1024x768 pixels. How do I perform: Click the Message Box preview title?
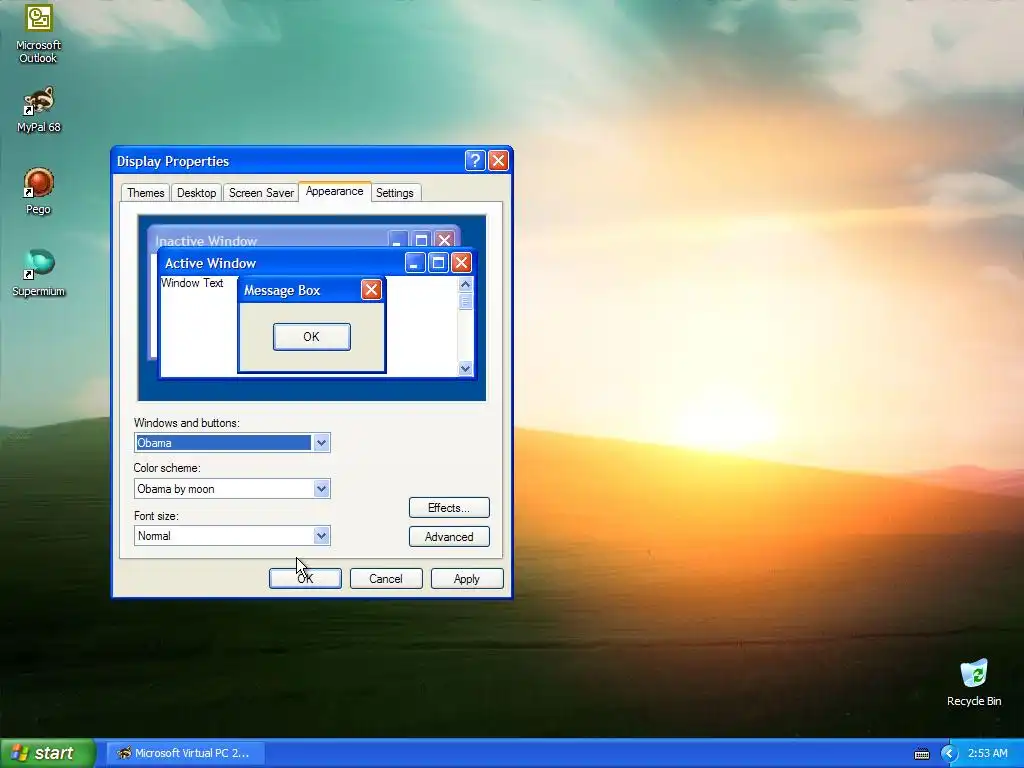282,291
